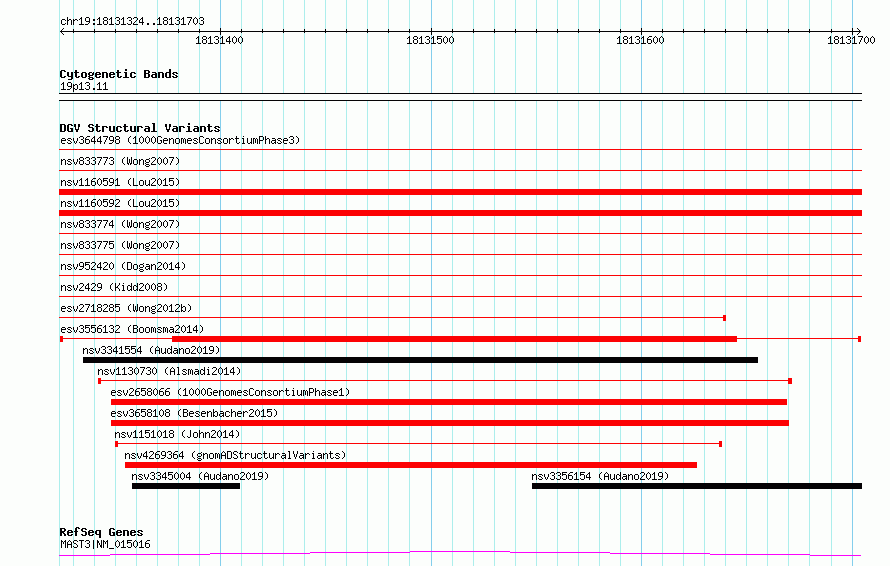Open variant esv2718285 (Wong2012b)
Viewport: 890px width, 566px height.
pyautogui.click(x=126, y=308)
